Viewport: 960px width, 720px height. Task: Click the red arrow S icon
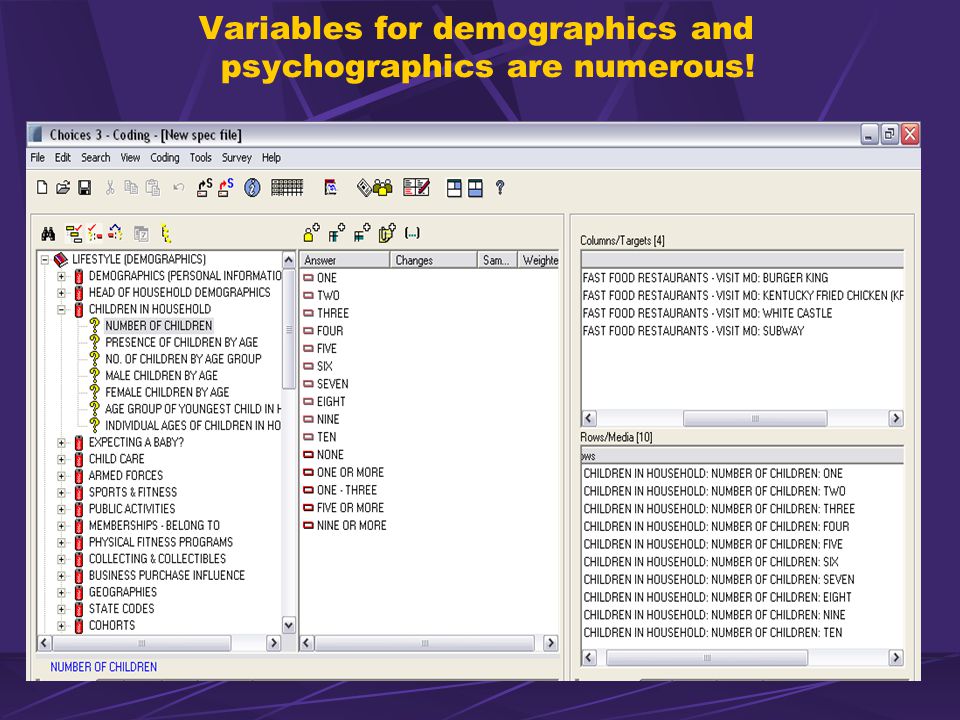point(226,187)
